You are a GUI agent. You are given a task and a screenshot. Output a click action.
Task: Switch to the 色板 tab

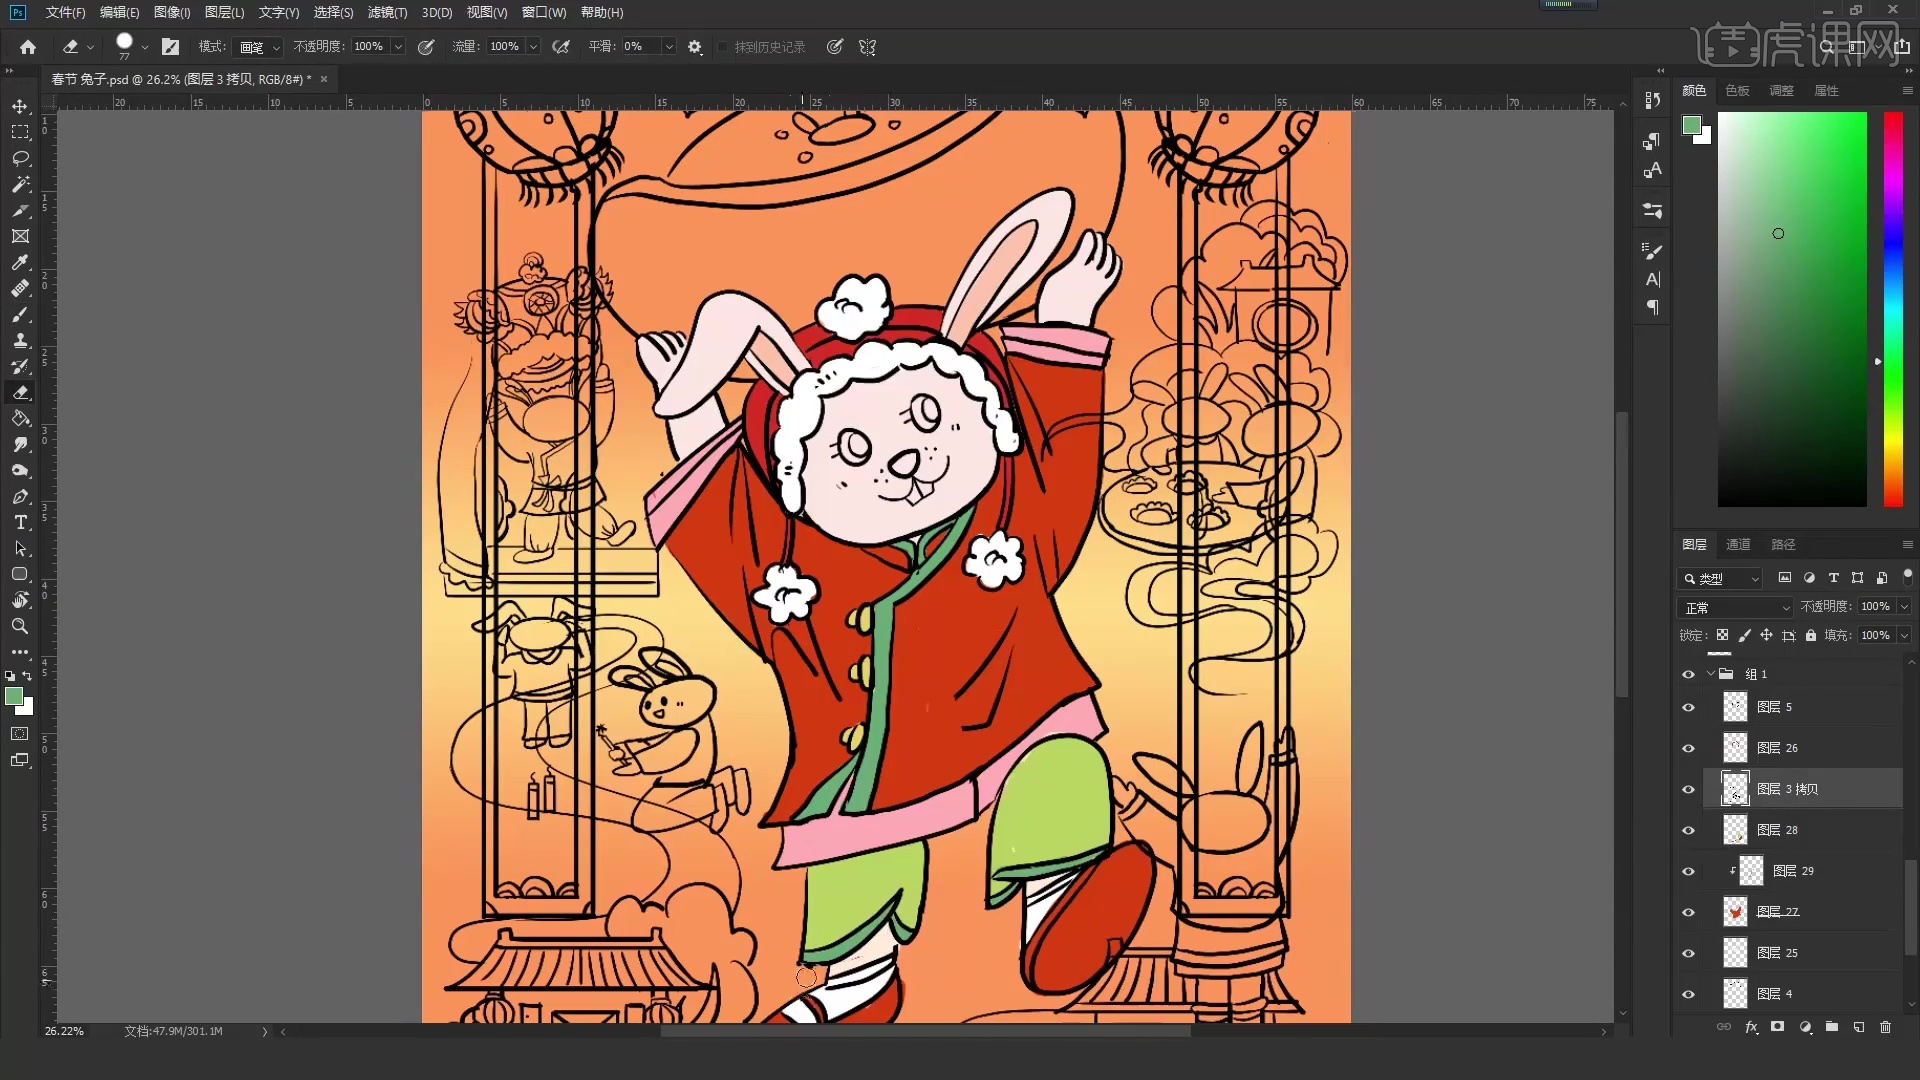coord(1737,90)
